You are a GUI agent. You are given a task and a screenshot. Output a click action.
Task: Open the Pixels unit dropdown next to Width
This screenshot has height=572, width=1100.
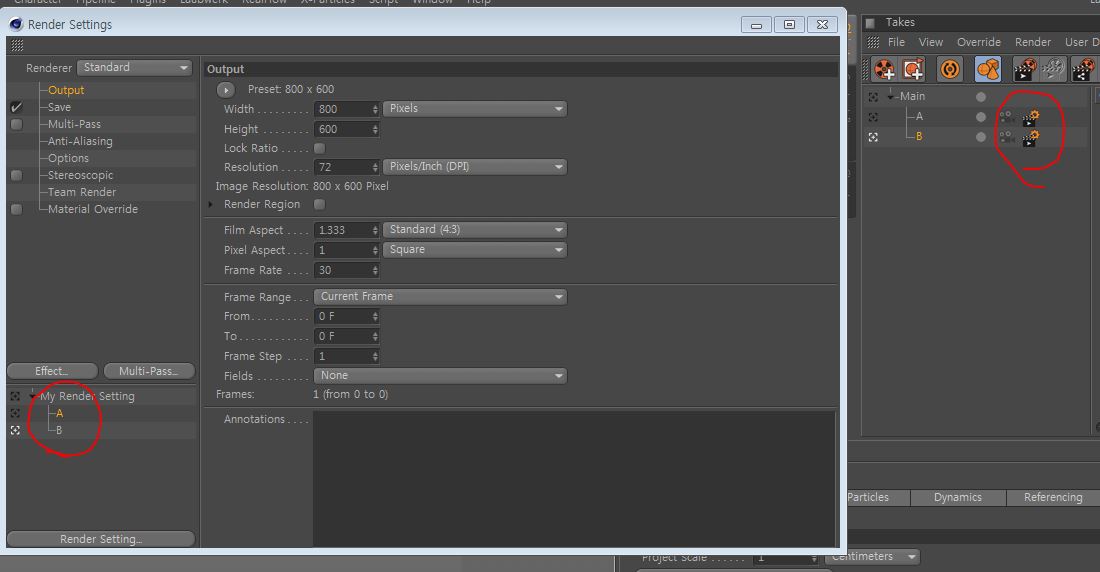click(x=475, y=109)
